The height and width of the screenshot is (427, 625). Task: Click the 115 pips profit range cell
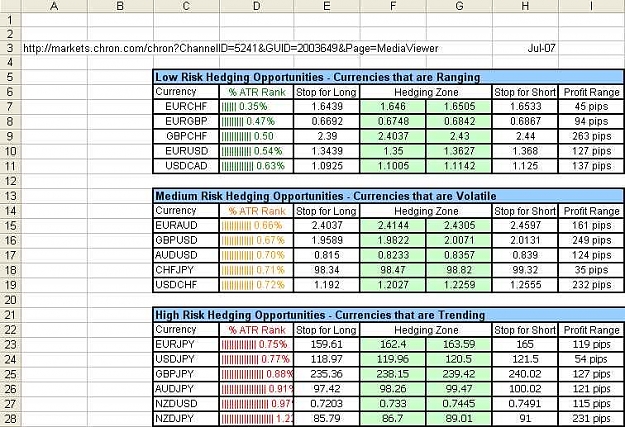pyautogui.click(x=592, y=403)
